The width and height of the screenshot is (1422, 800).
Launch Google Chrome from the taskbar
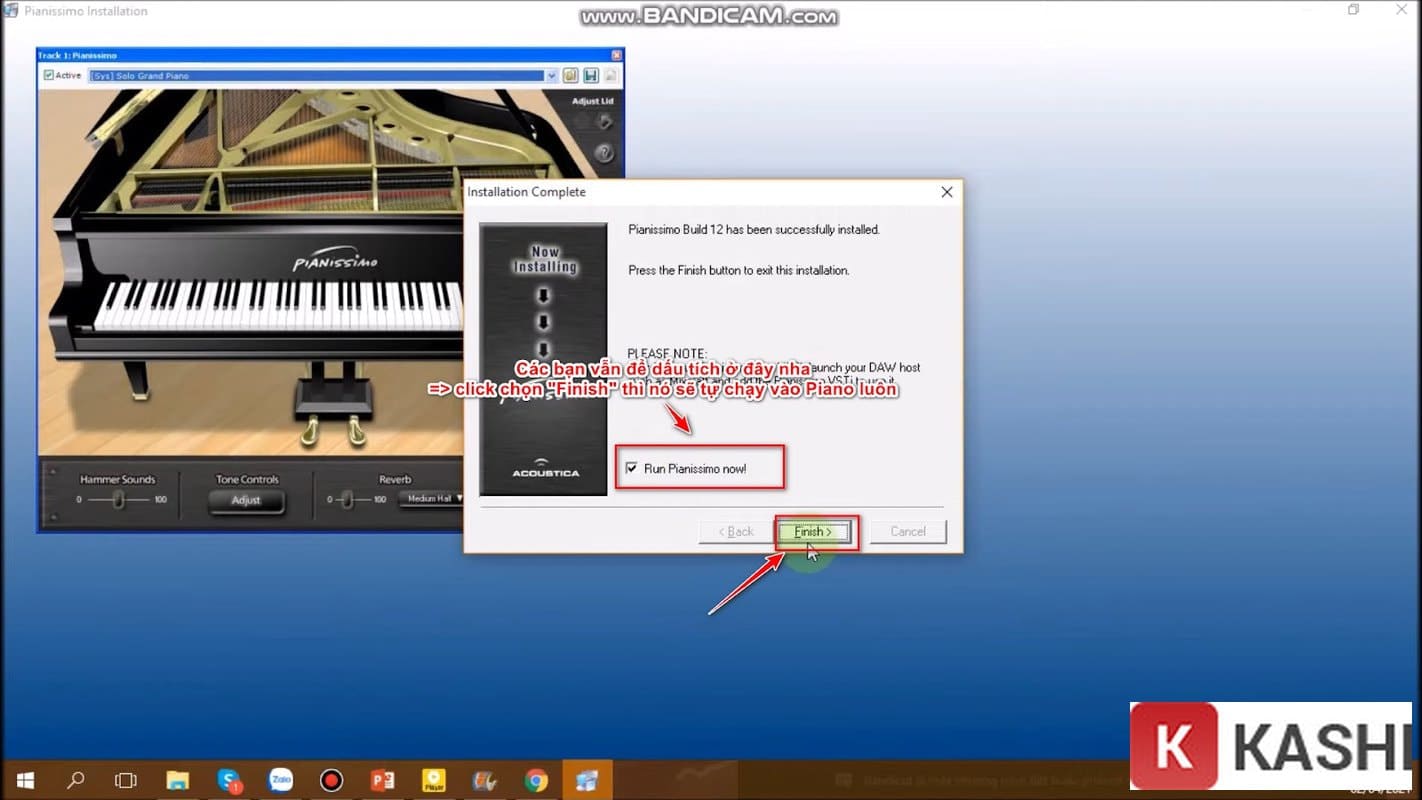tap(536, 780)
